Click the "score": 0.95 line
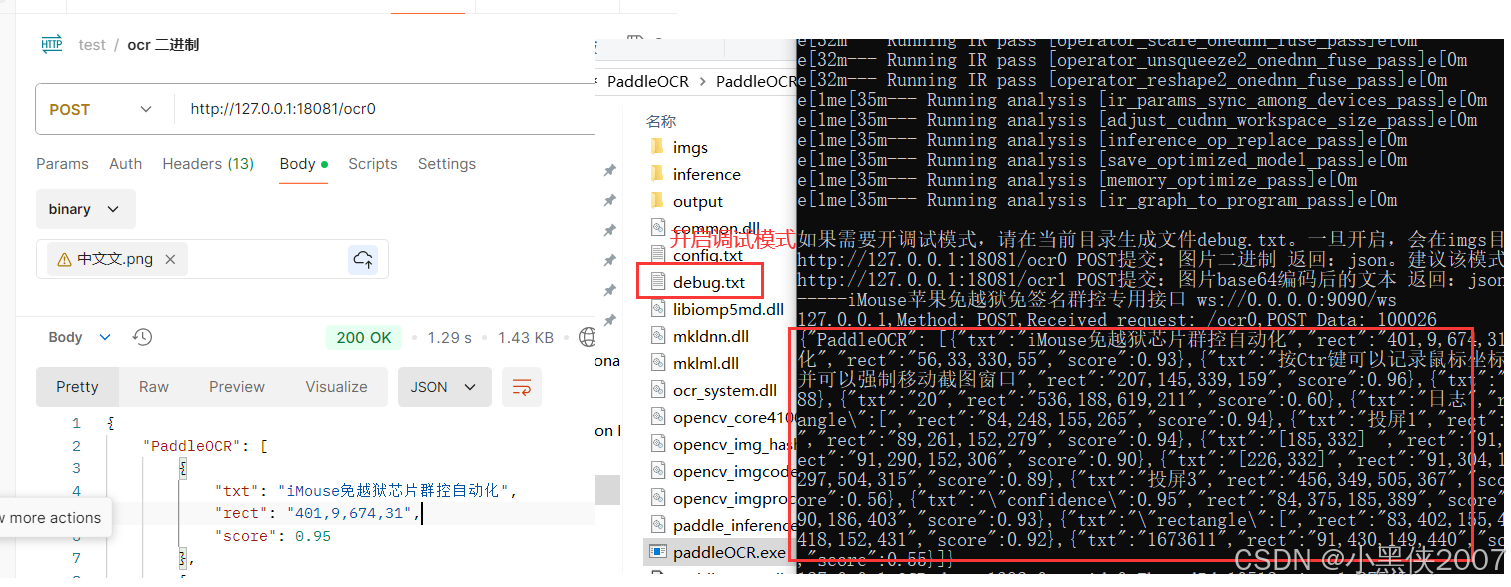Image resolution: width=1511 pixels, height=587 pixels. [273, 536]
